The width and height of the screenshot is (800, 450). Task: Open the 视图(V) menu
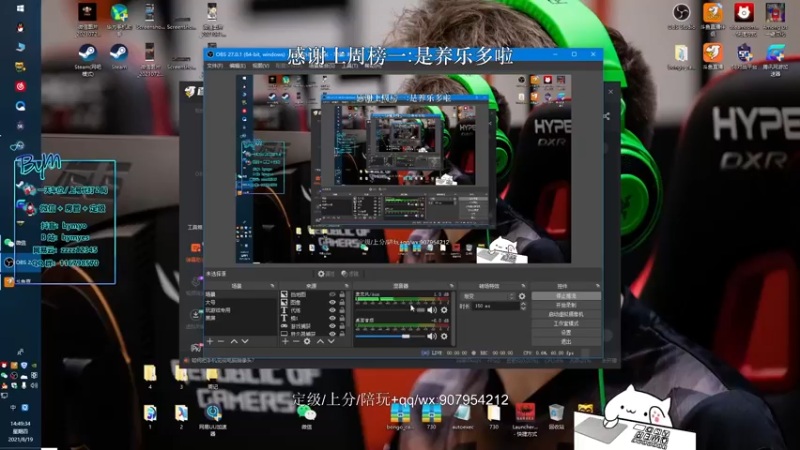pos(260,66)
